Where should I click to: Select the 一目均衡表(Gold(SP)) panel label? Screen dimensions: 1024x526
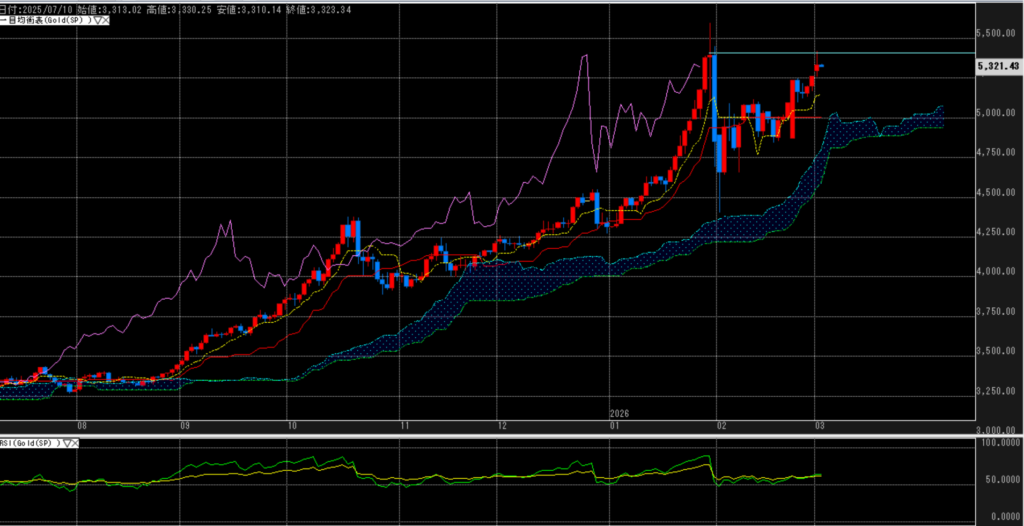click(45, 20)
